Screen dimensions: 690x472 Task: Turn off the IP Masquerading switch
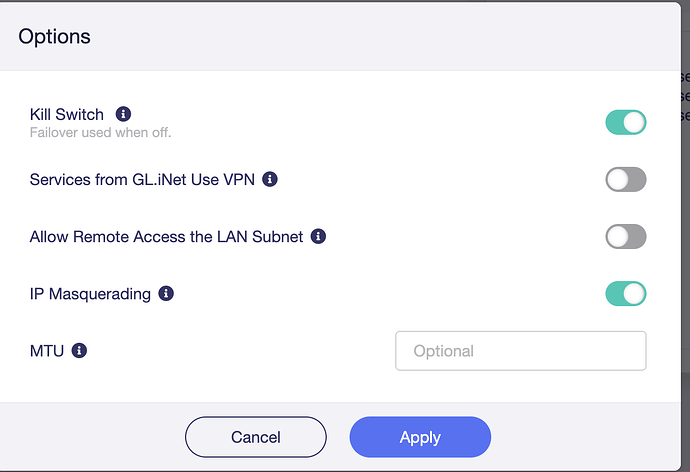[626, 294]
